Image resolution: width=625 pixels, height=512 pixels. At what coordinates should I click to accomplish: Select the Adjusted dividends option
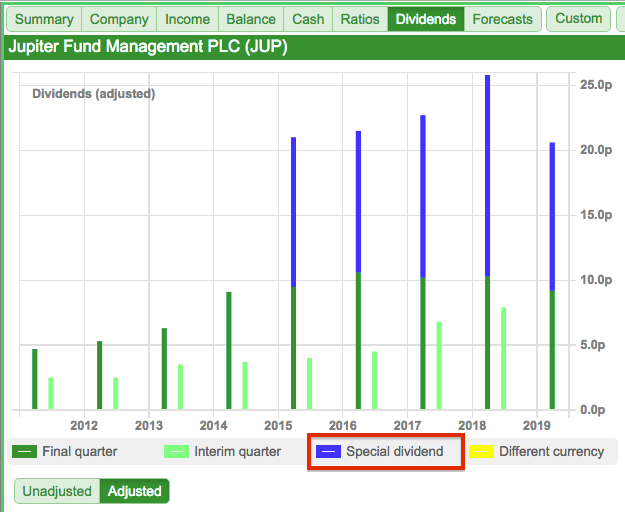(x=134, y=491)
